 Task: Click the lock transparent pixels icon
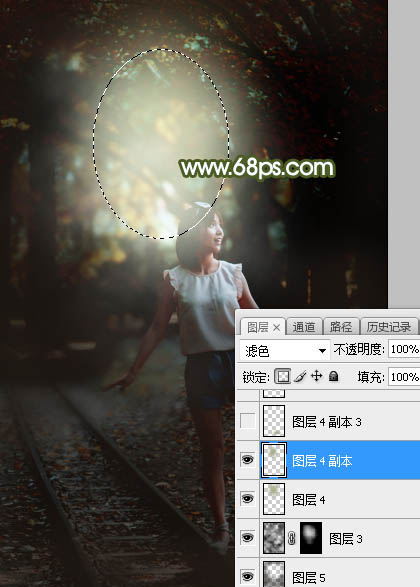click(283, 376)
